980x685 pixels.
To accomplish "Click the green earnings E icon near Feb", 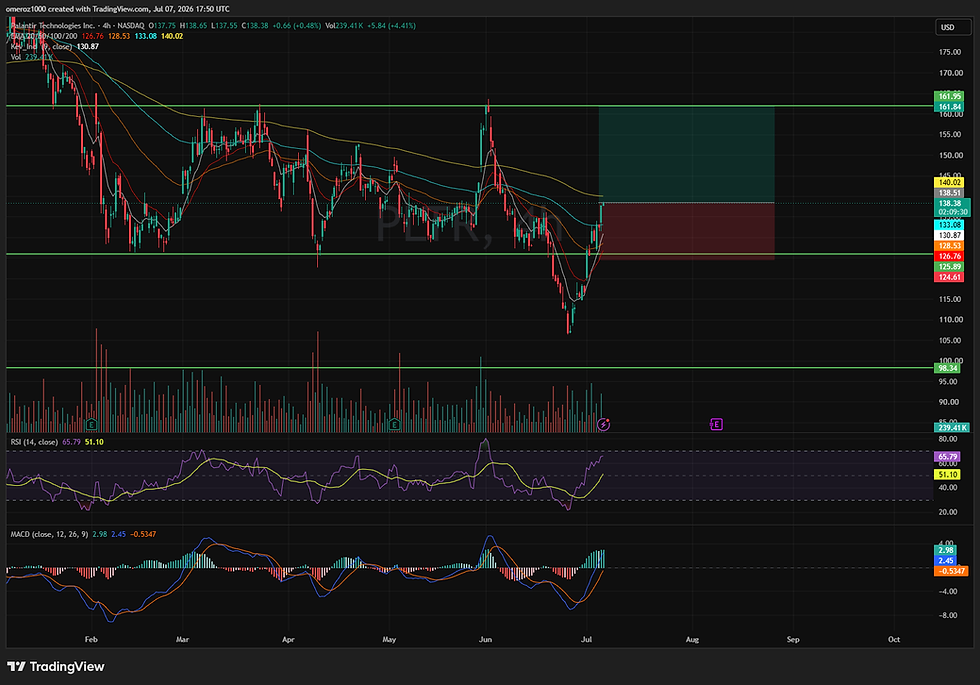I will [x=91, y=424].
